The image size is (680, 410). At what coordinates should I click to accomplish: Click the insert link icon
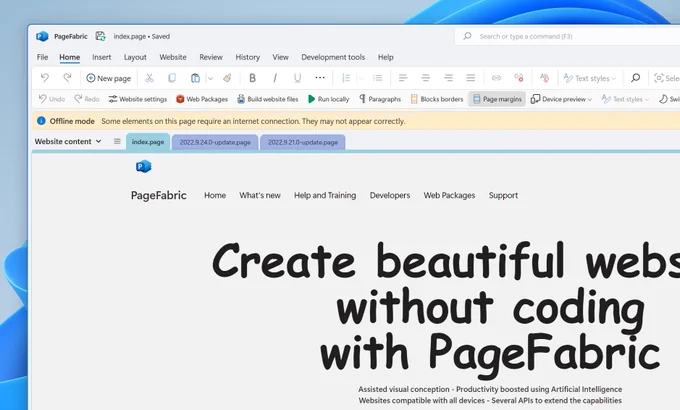pos(496,78)
